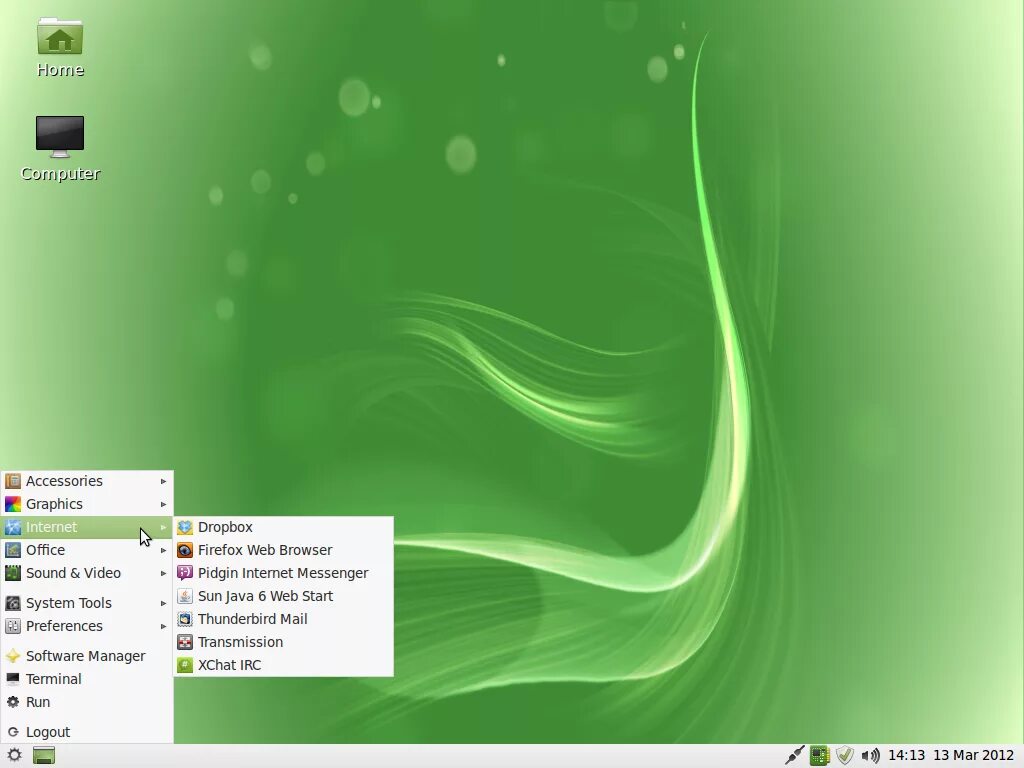Launch XChat IRC

point(229,665)
